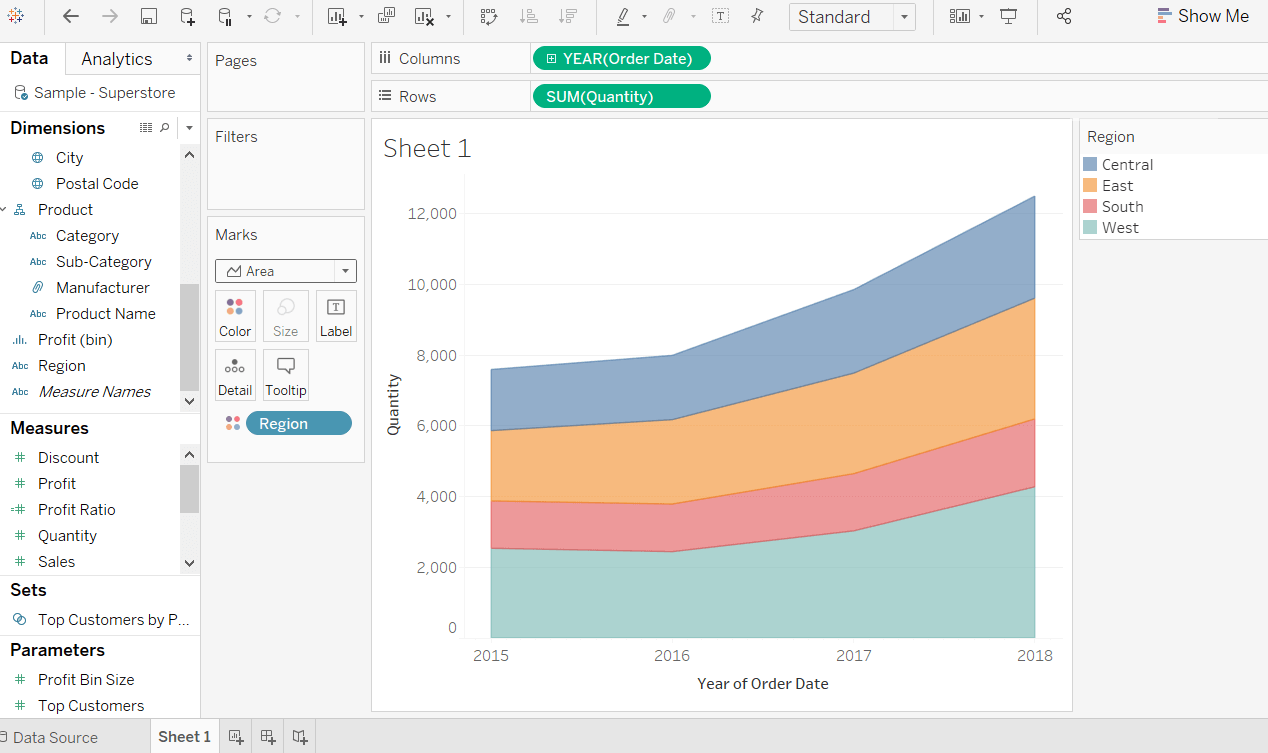Switch to the Analytics tab

117,59
